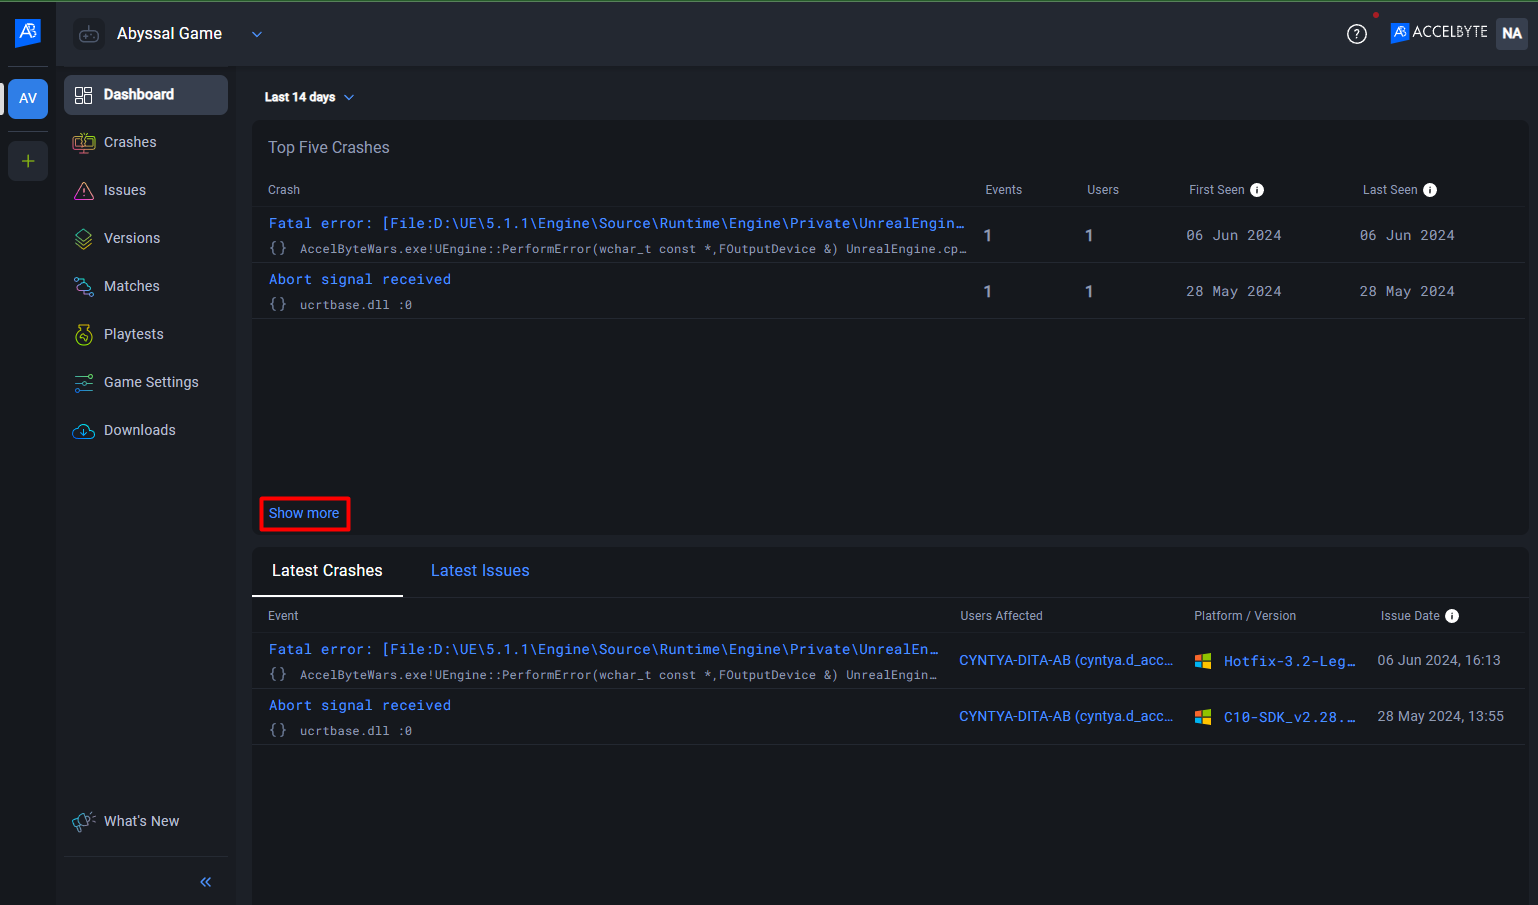Click the Game Settings sliders icon
This screenshot has height=905, width=1538.
(84, 383)
